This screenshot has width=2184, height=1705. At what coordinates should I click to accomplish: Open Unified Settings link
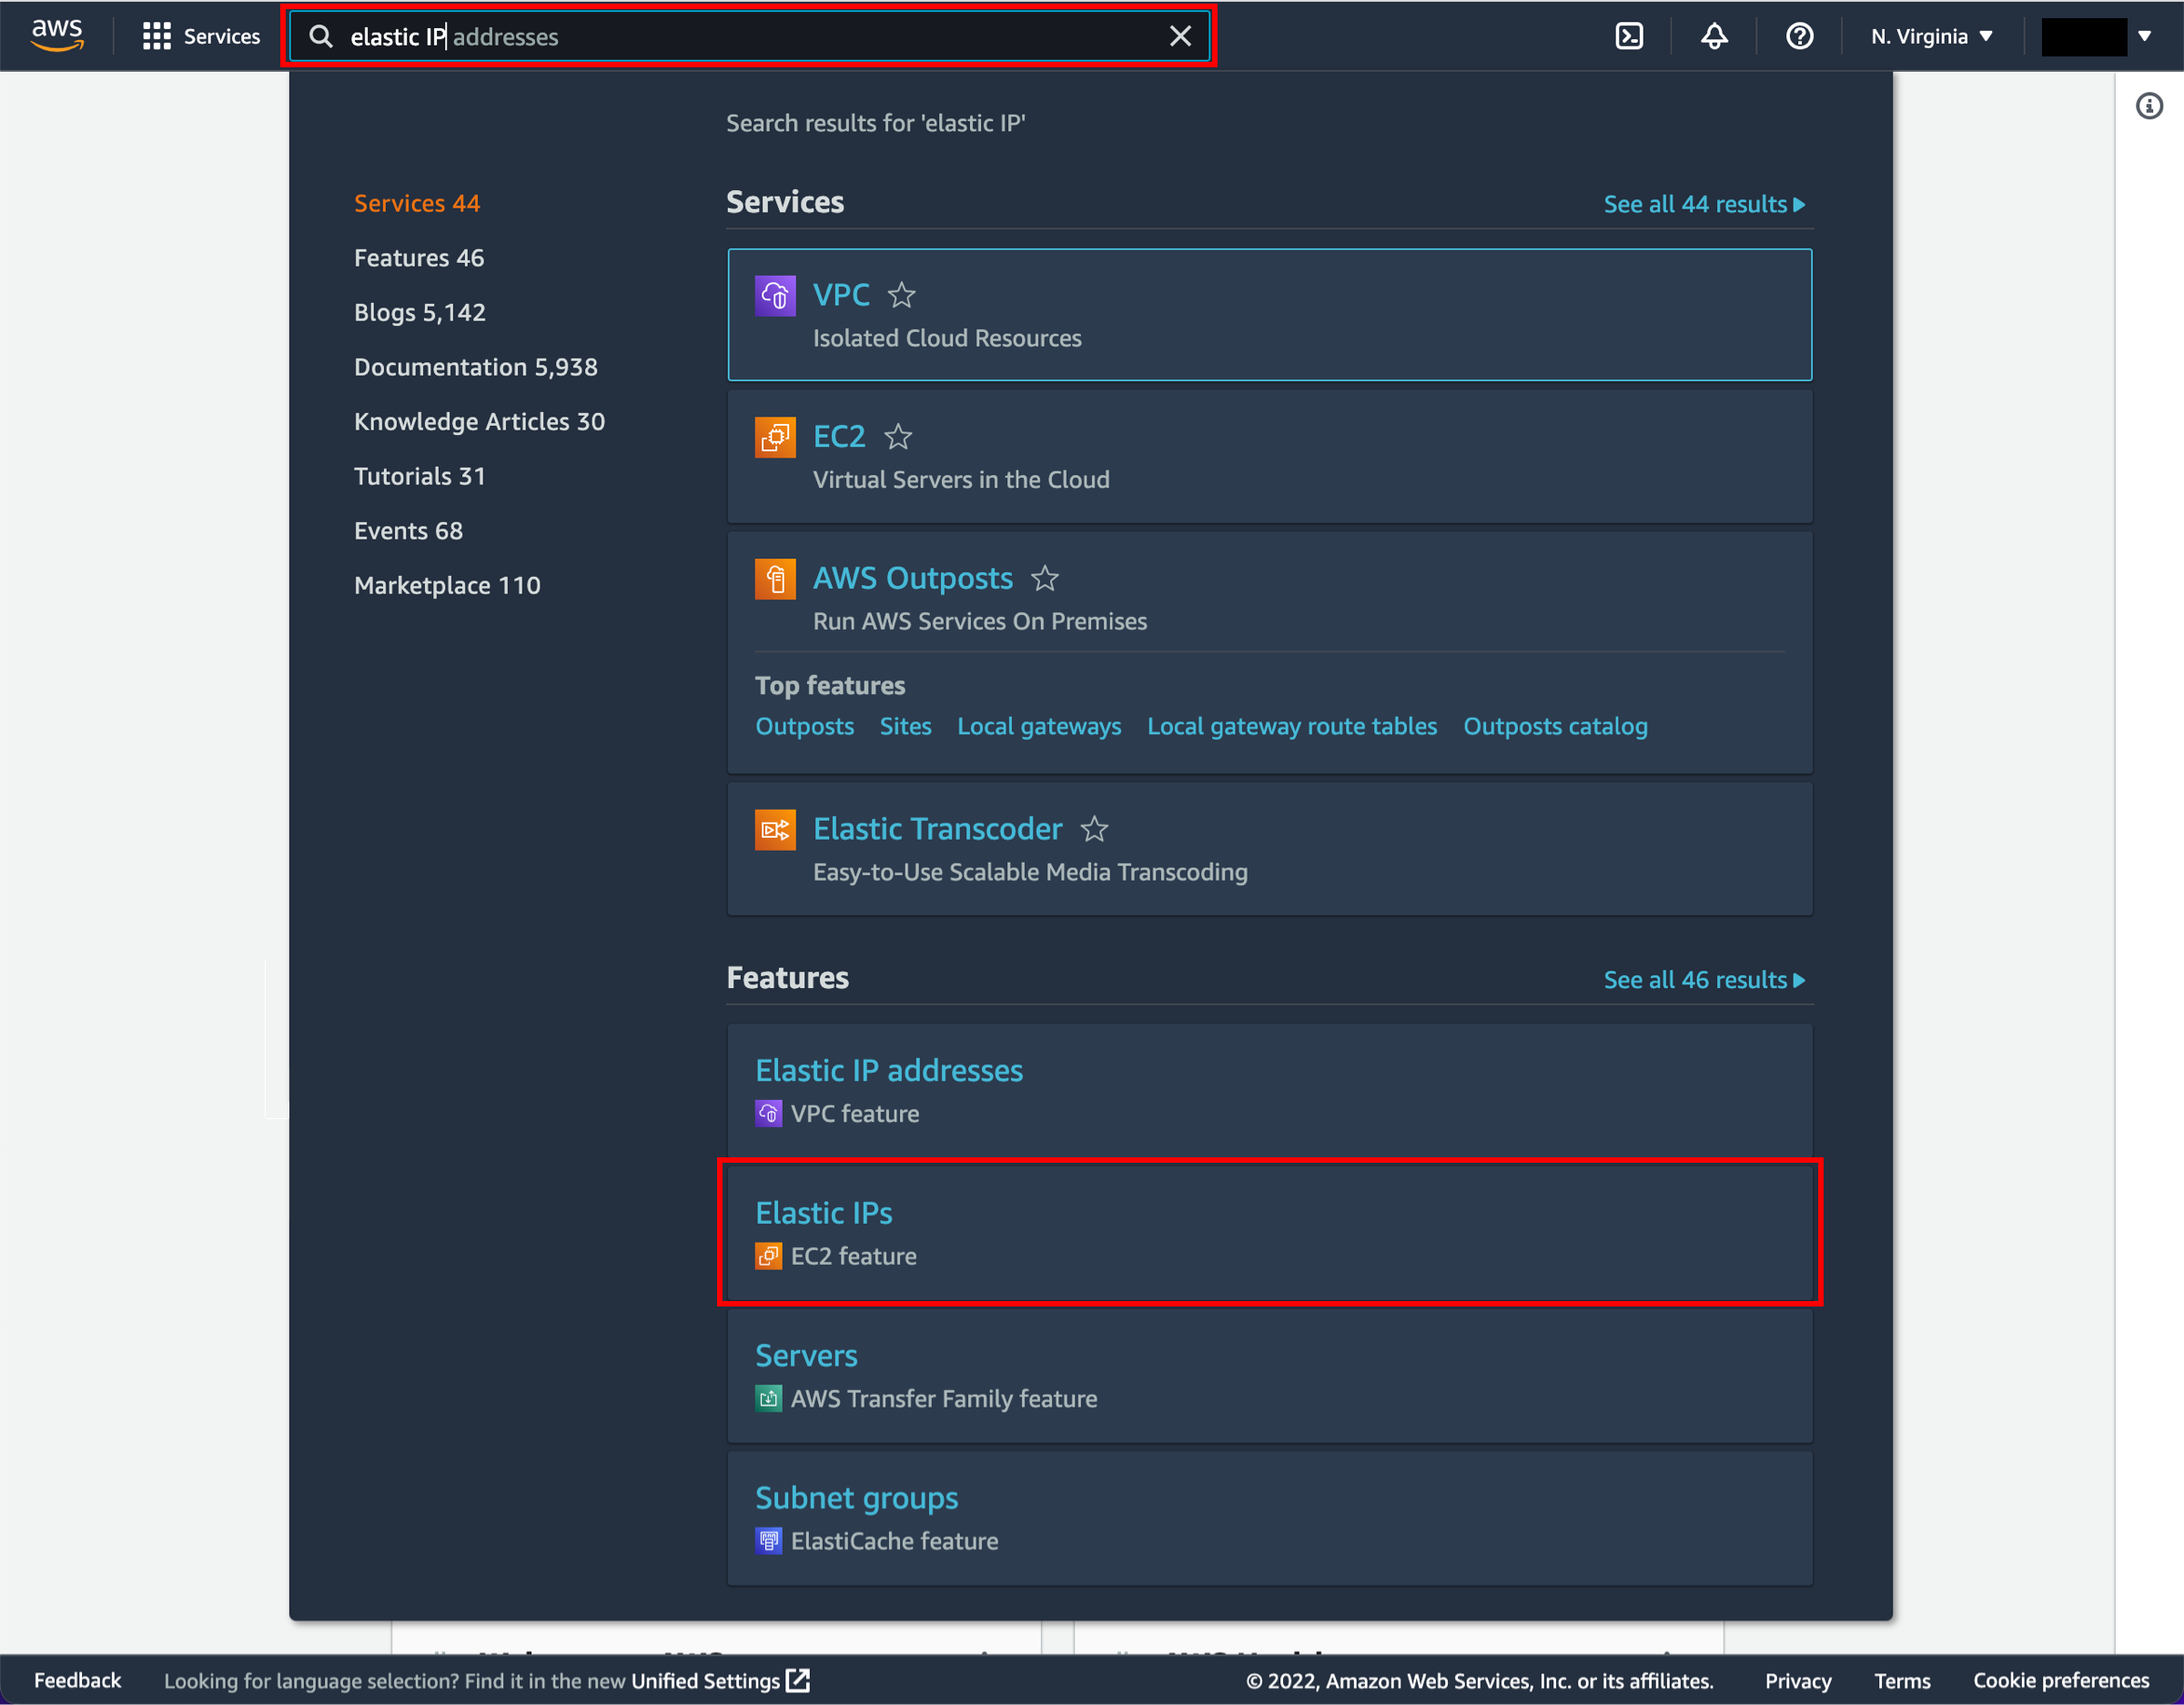(x=705, y=1681)
